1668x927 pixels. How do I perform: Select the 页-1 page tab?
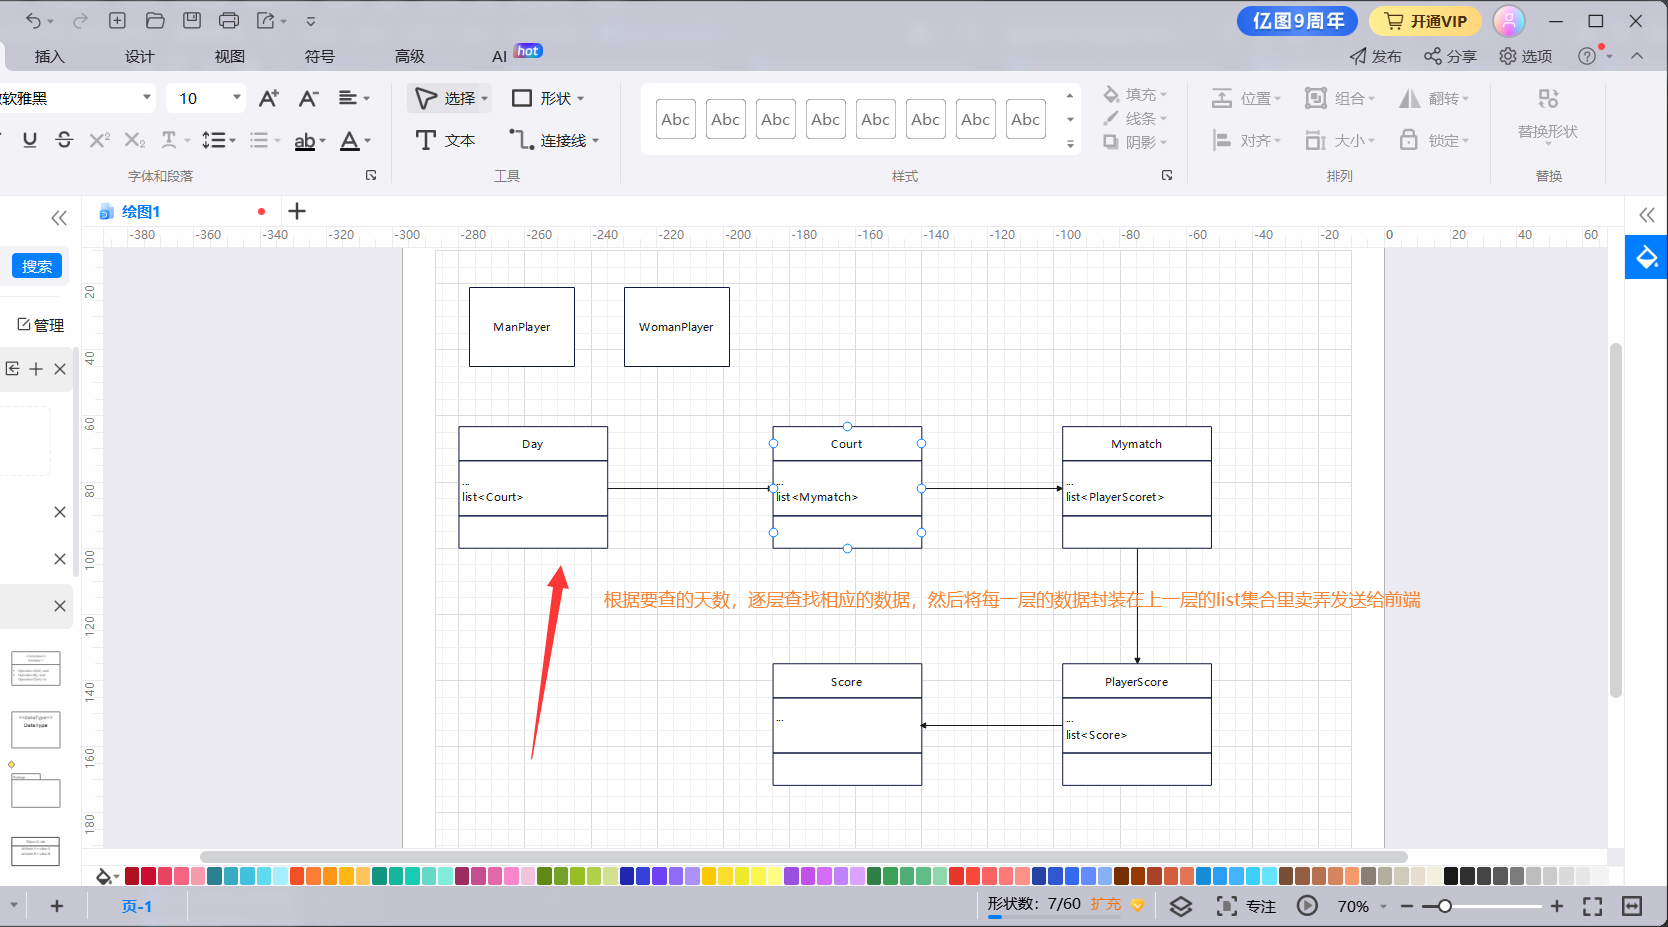tap(137, 906)
